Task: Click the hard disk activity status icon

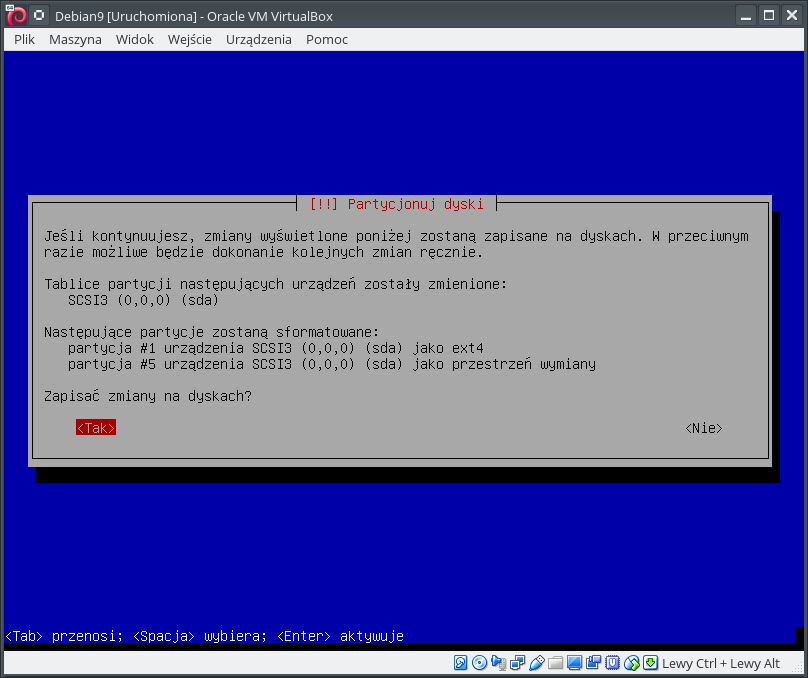Action: (x=461, y=663)
